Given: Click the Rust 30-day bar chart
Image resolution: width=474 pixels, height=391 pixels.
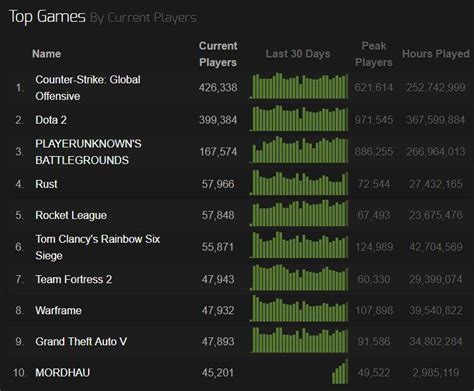Looking at the screenshot, I should pyautogui.click(x=299, y=182).
